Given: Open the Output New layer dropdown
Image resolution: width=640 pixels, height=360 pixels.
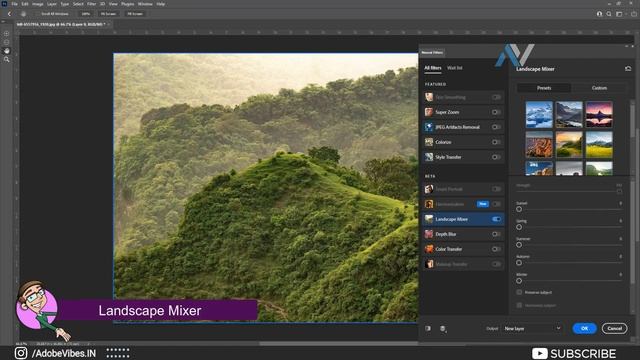Looking at the screenshot, I should pyautogui.click(x=532, y=329).
